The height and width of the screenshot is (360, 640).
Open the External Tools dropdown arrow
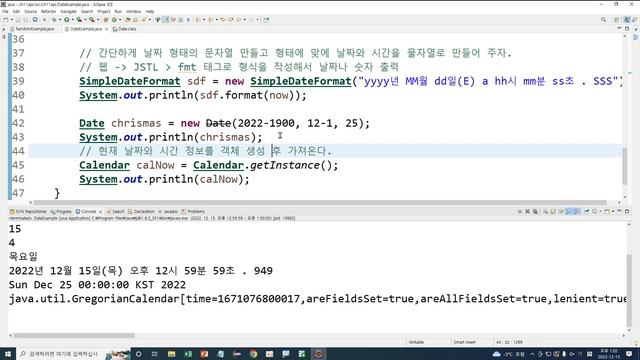pyautogui.click(x=98, y=20)
